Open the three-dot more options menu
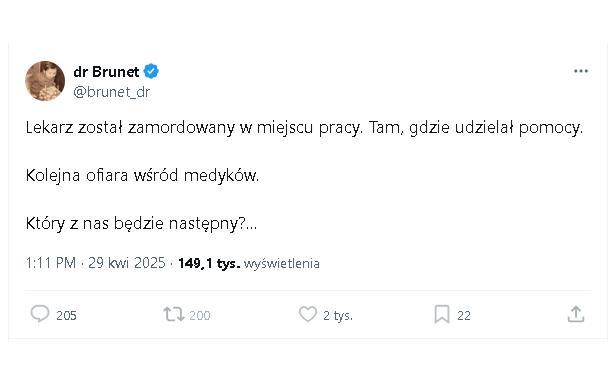Screen dimensions: 616x379 [581, 71]
